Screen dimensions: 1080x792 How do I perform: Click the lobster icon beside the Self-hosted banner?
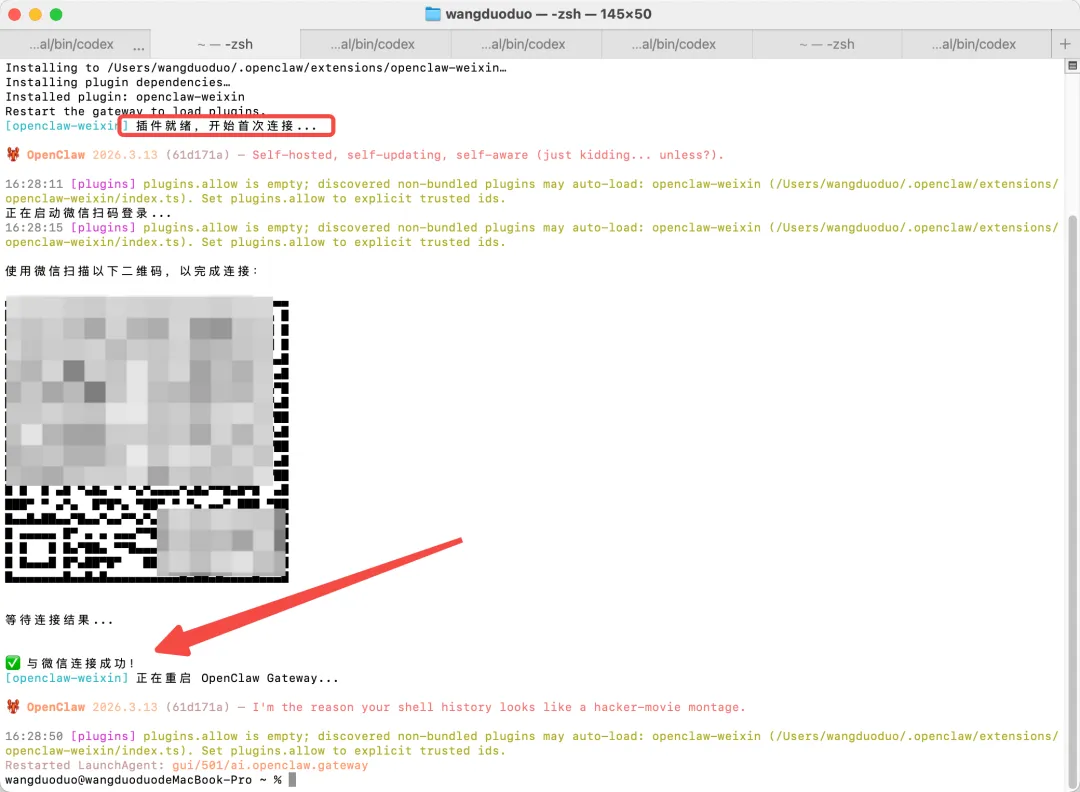12,154
